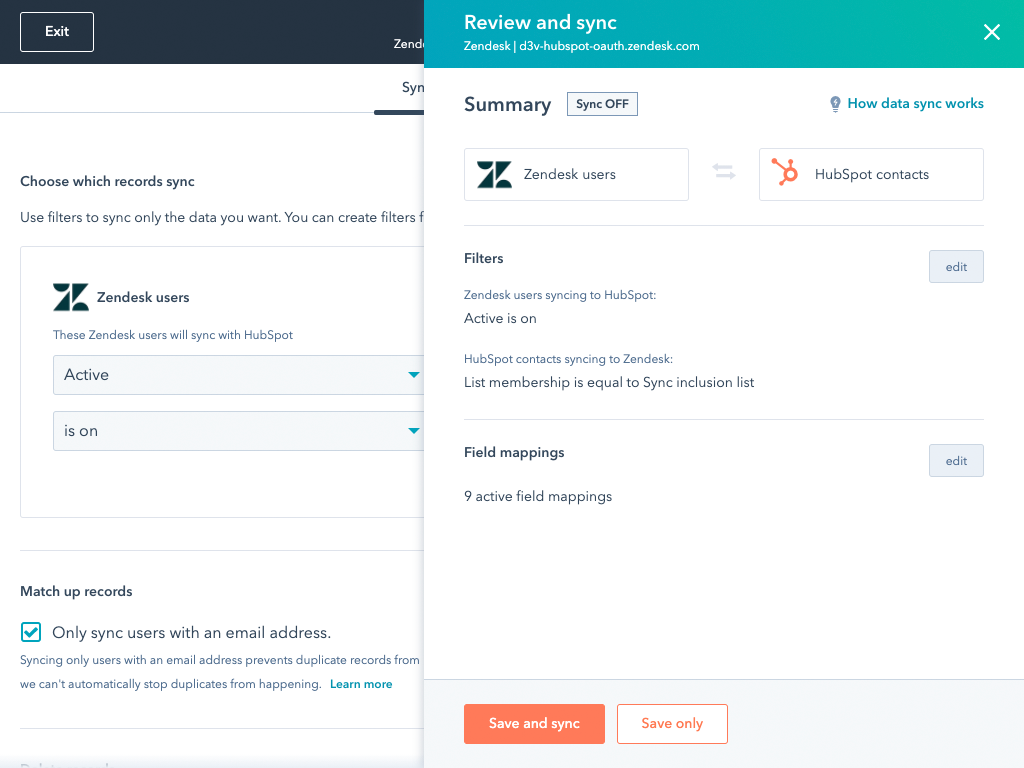Viewport: 1024px width, 768px height.
Task: Switch to the Sync tab
Action: [x=413, y=88]
